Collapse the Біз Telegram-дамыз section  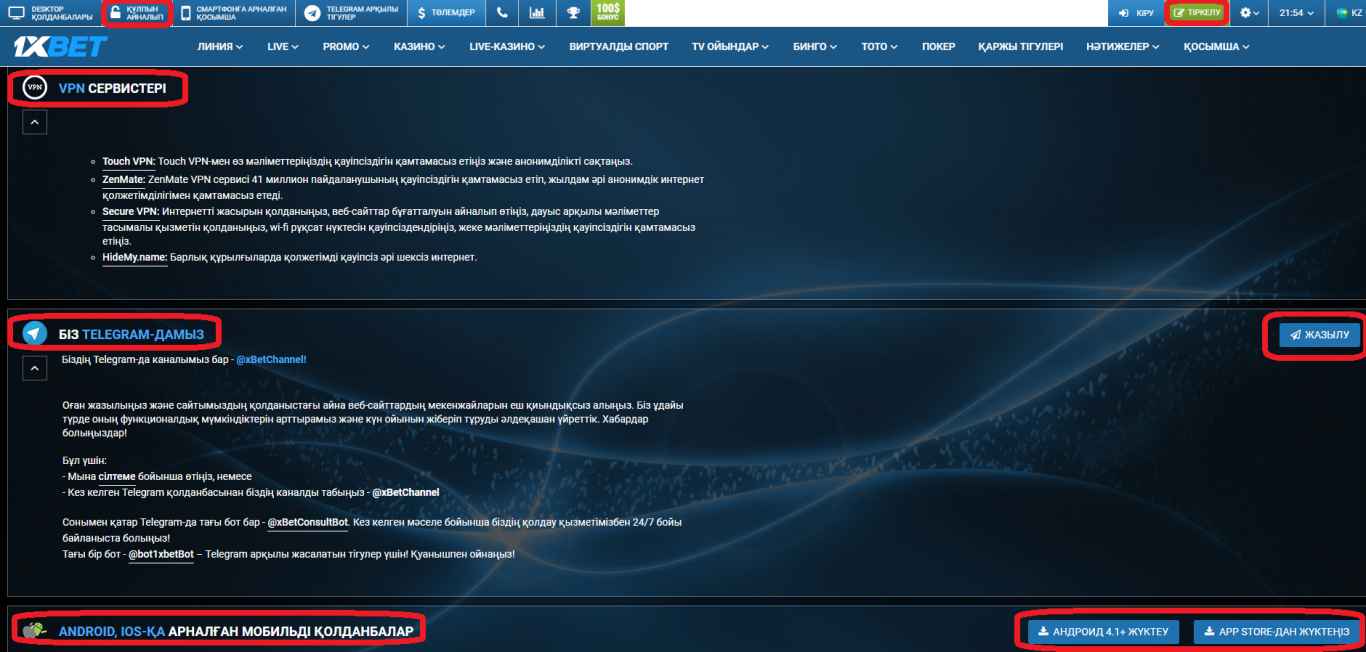pyautogui.click(x=34, y=369)
